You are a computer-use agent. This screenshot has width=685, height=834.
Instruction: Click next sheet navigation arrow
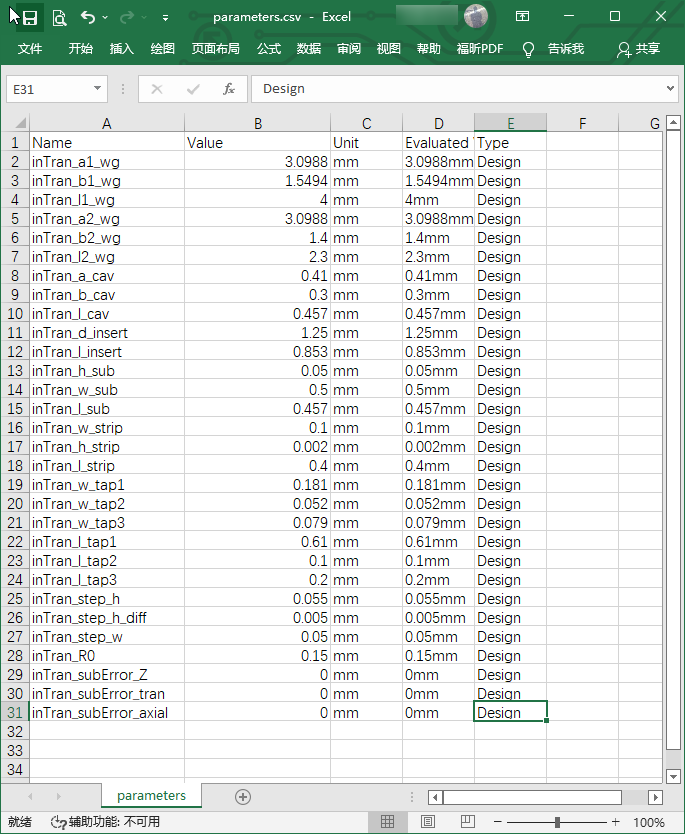[x=58, y=796]
